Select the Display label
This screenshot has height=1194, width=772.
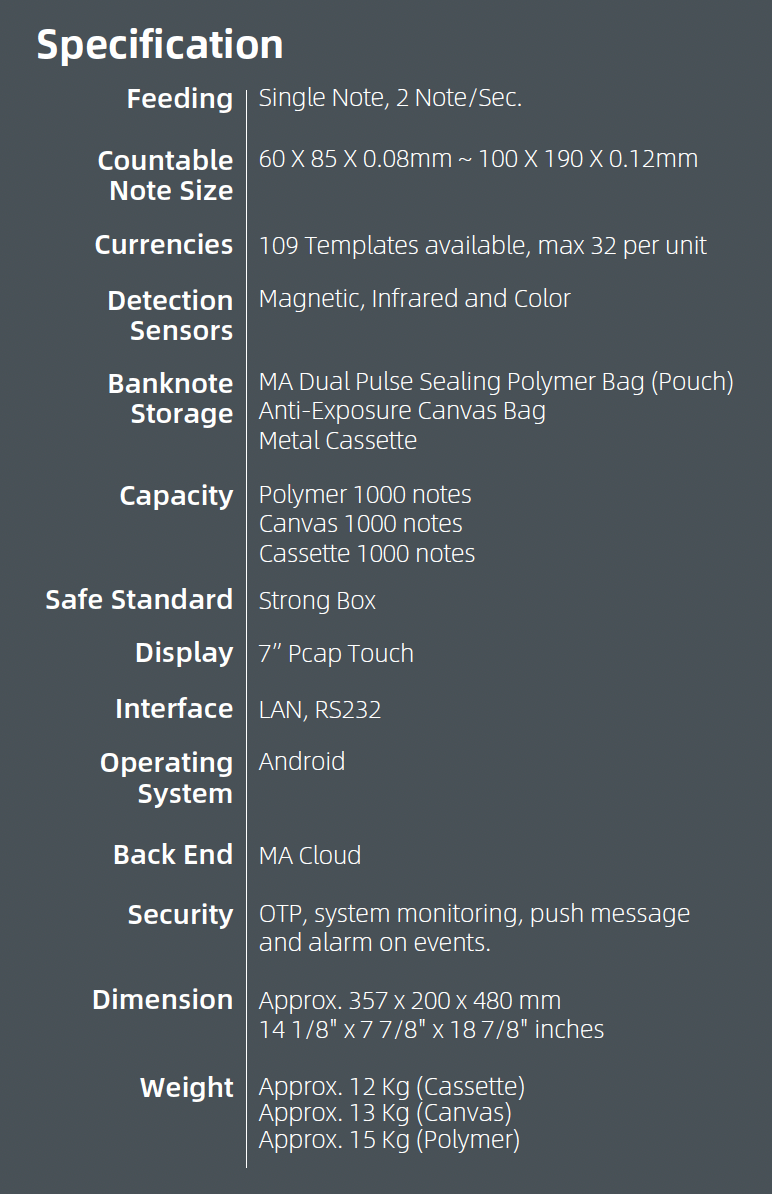coord(183,653)
